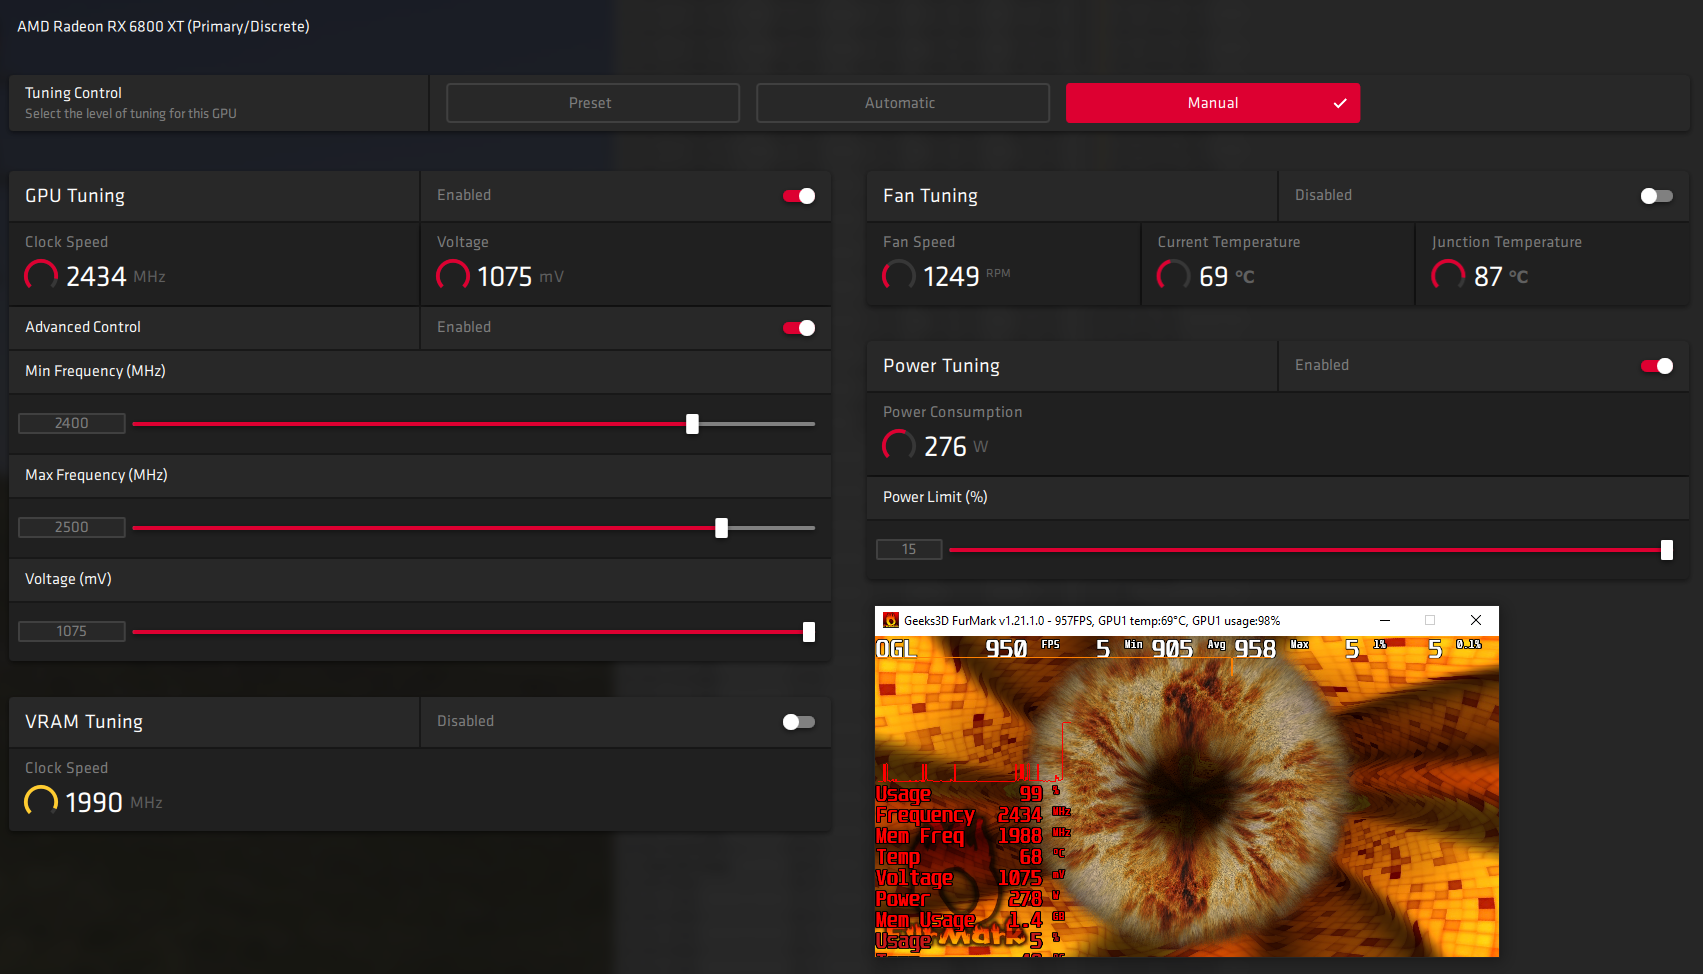The image size is (1703, 974).
Task: Click the Power Limit (%) label
Action: point(935,497)
